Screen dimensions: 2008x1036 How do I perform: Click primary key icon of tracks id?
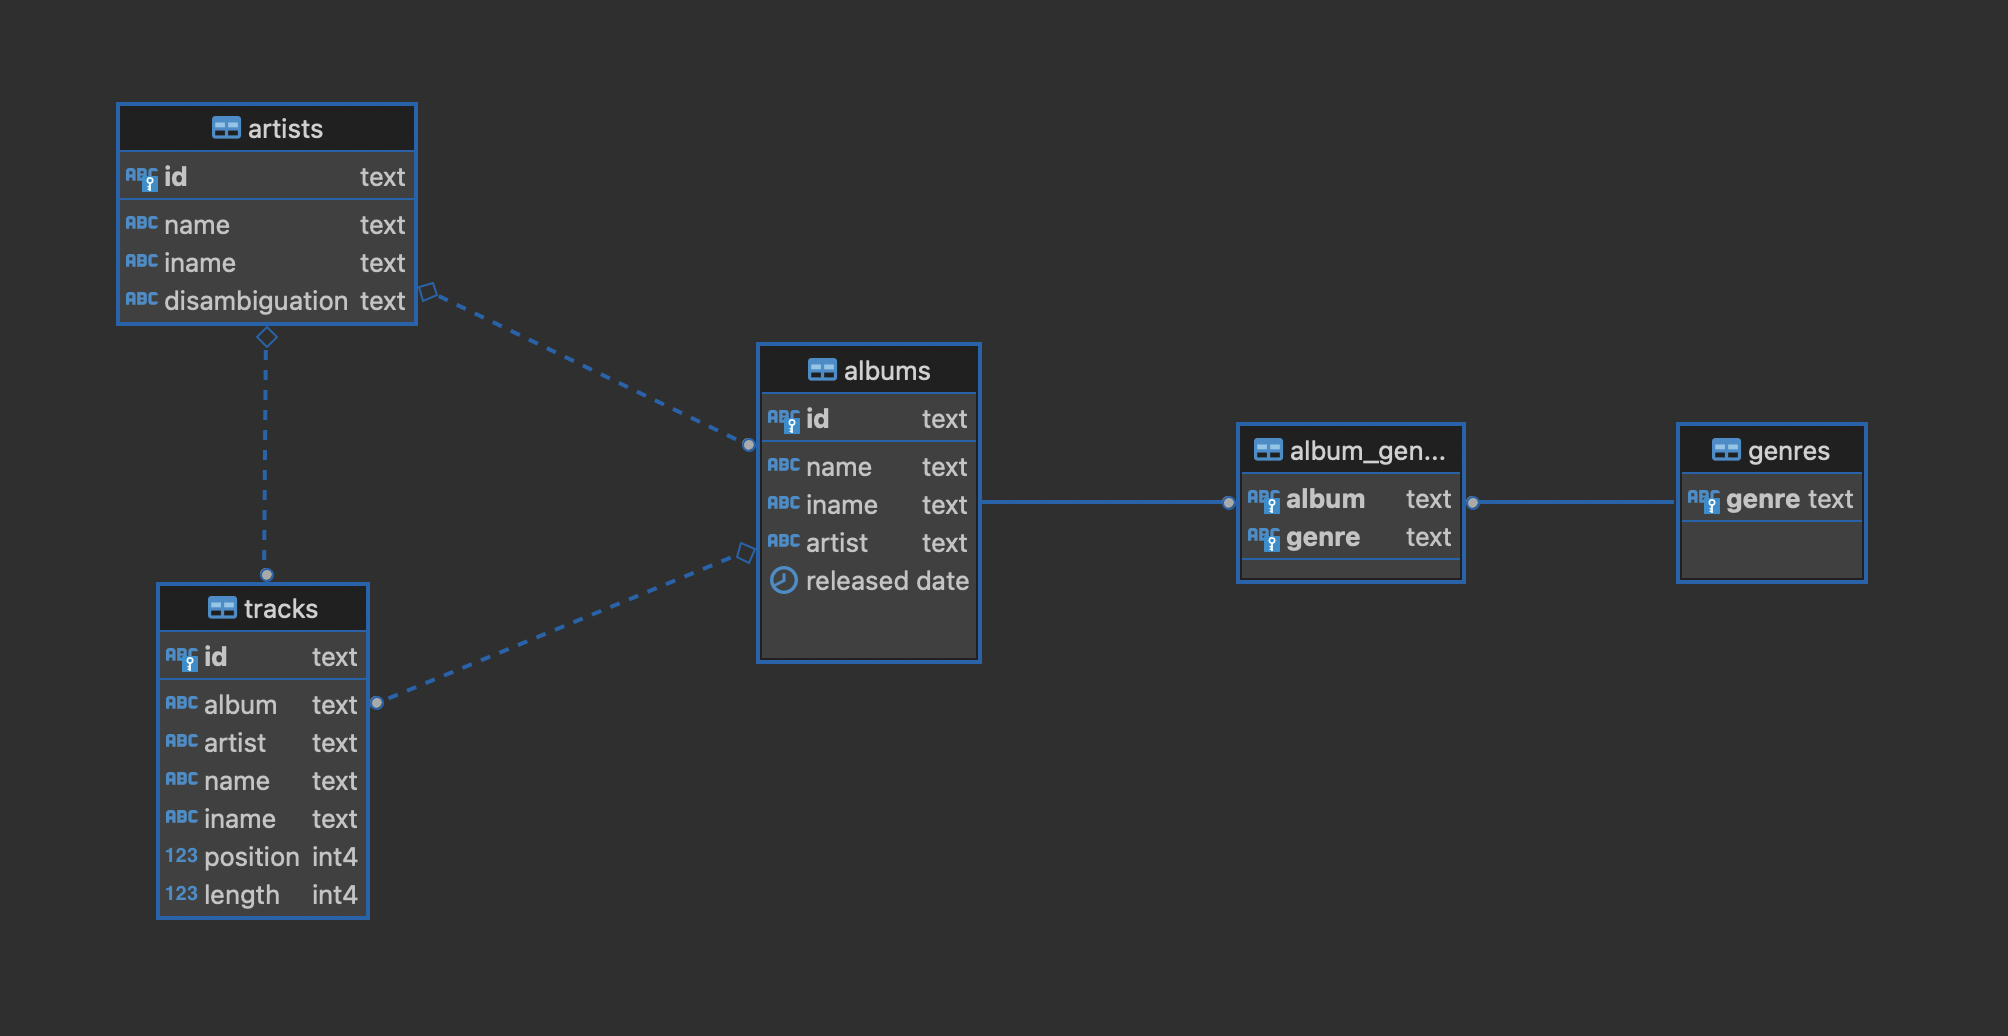(x=181, y=658)
